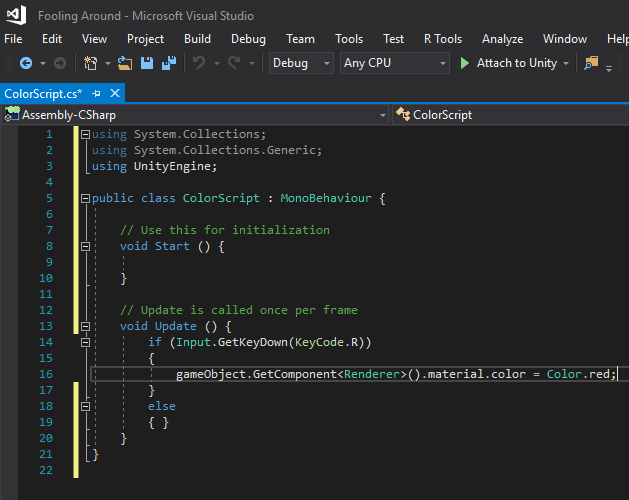Click the Renderer type in line 16

372,374
